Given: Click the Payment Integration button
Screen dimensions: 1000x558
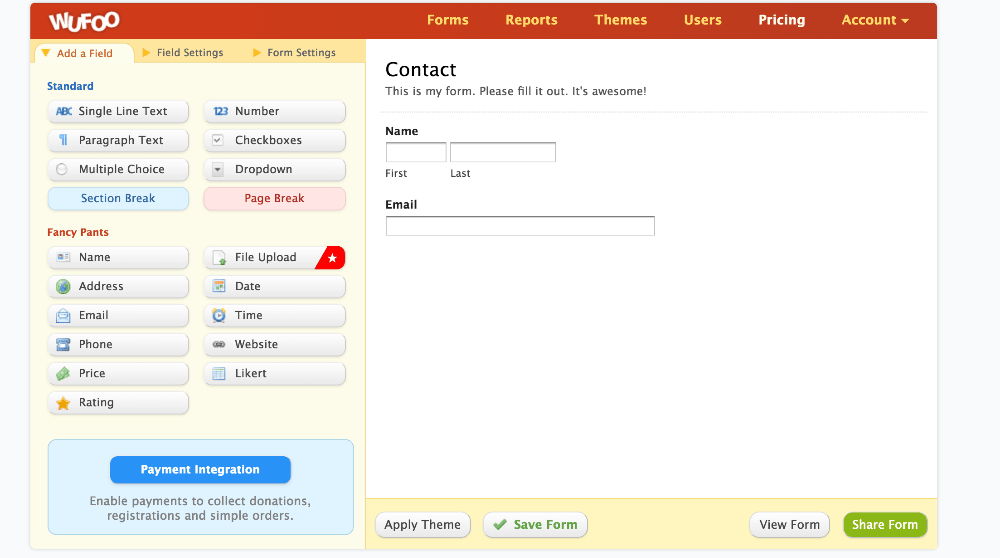Looking at the screenshot, I should coord(200,469).
